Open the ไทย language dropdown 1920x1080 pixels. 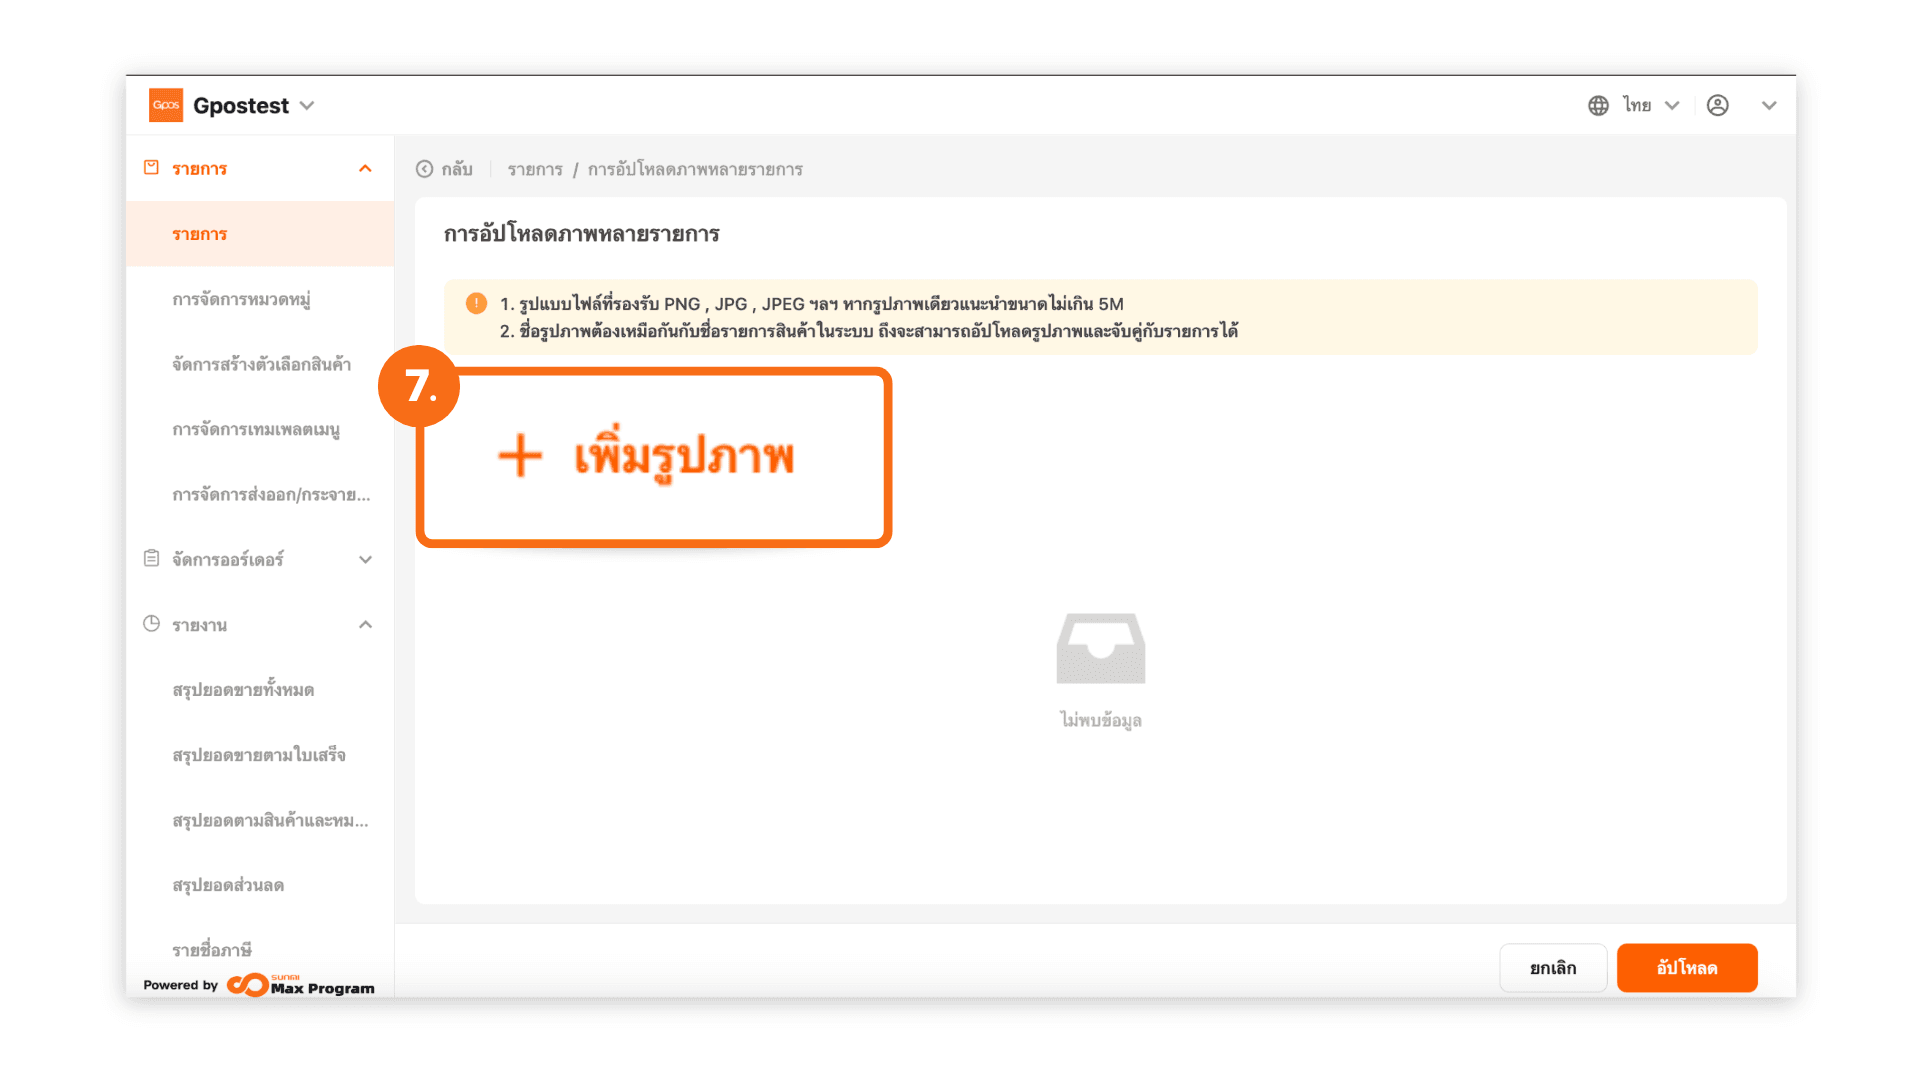point(1650,105)
